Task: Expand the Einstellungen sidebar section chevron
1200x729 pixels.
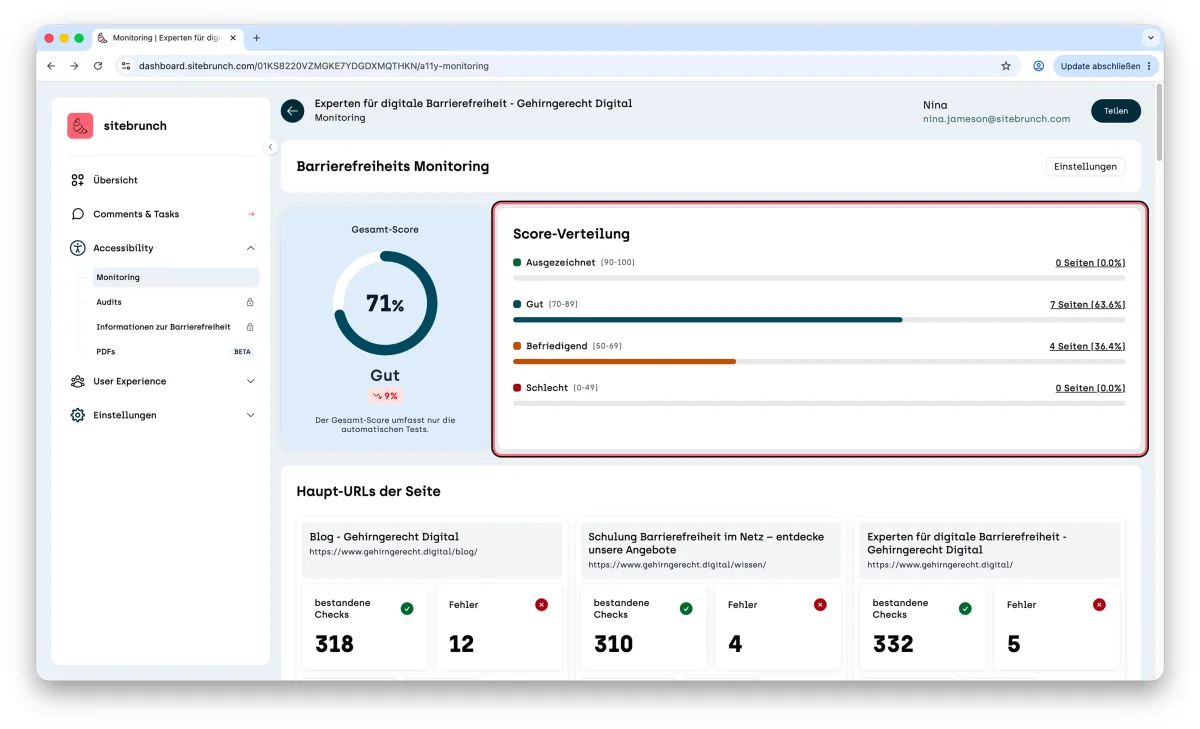Action: pos(251,415)
